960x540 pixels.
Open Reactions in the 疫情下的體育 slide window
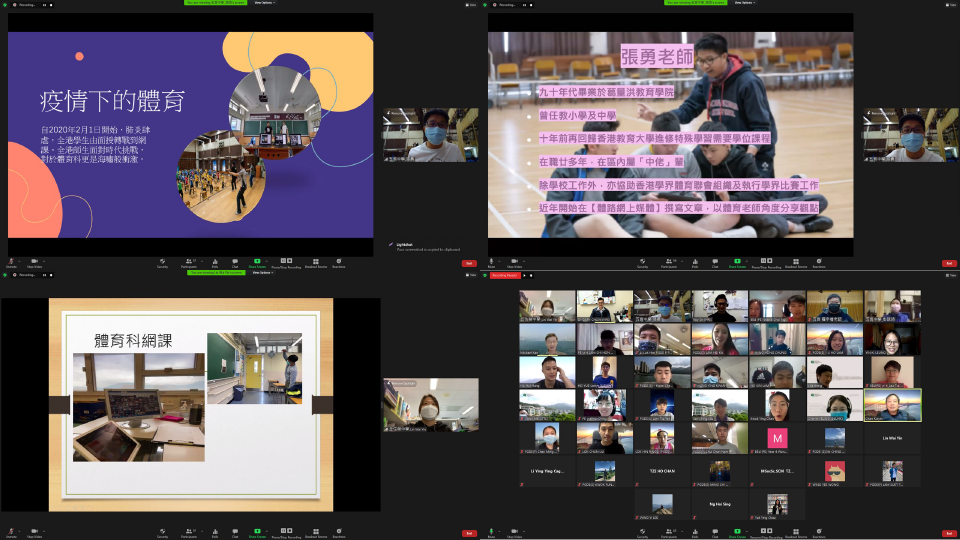(x=339, y=263)
